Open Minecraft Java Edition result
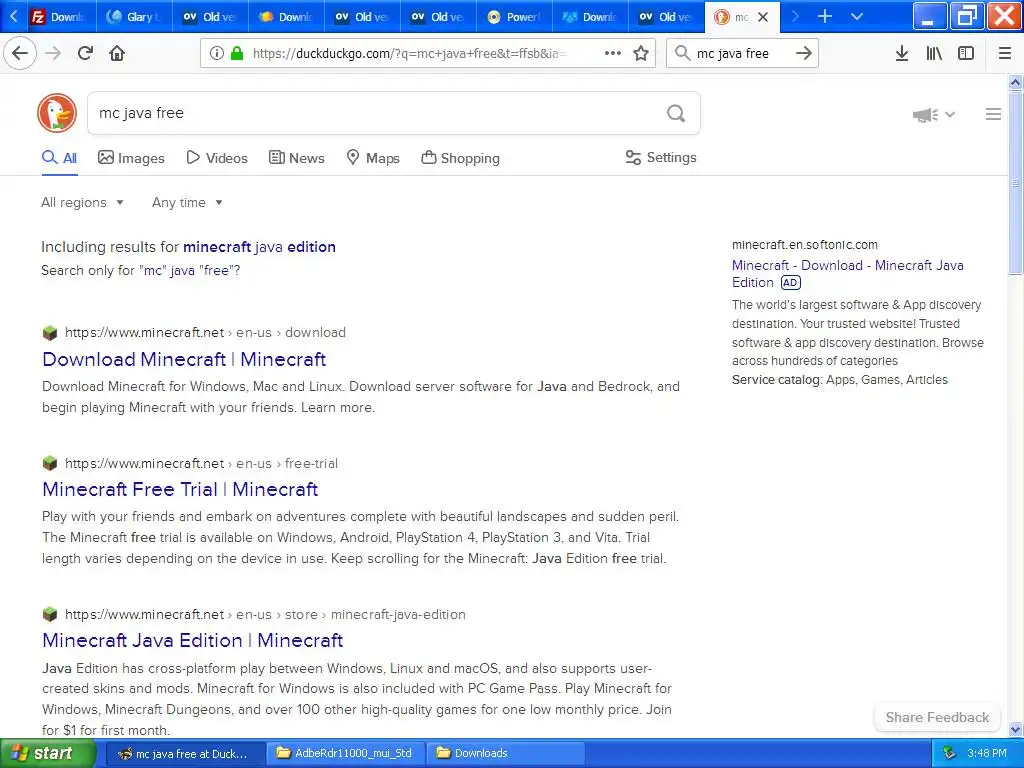1024x768 pixels. [193, 640]
